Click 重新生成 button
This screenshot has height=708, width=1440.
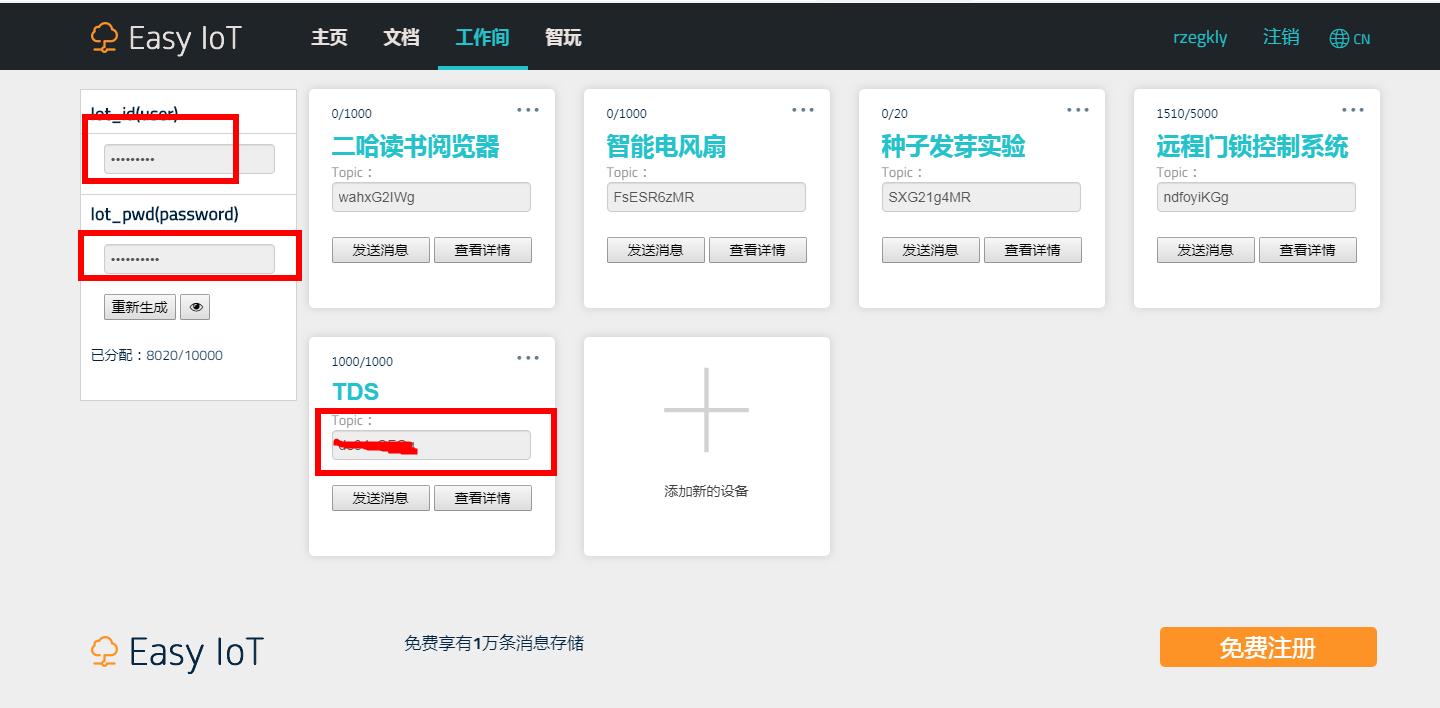click(140, 307)
